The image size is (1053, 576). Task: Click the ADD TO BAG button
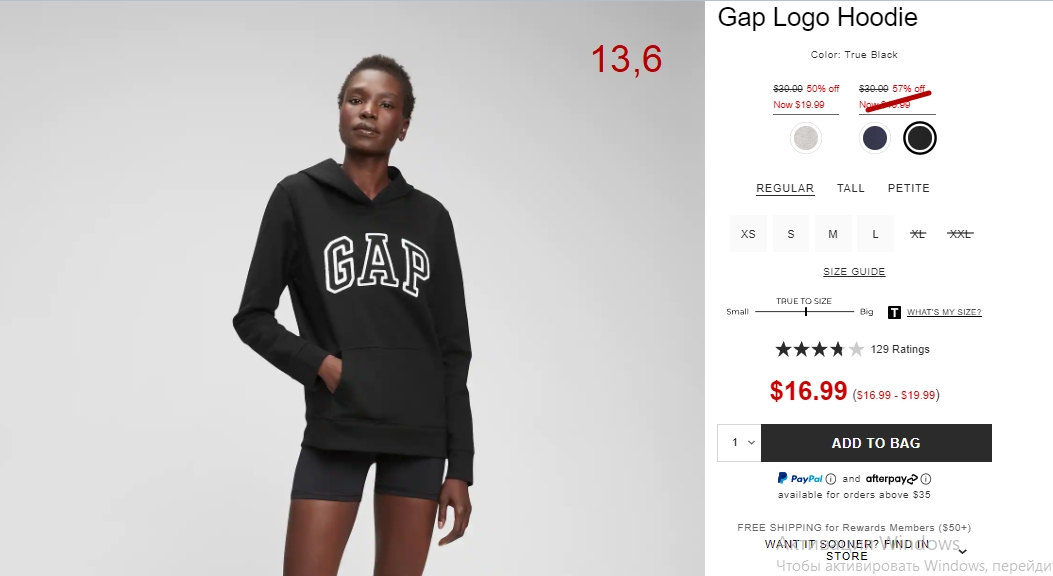click(876, 443)
